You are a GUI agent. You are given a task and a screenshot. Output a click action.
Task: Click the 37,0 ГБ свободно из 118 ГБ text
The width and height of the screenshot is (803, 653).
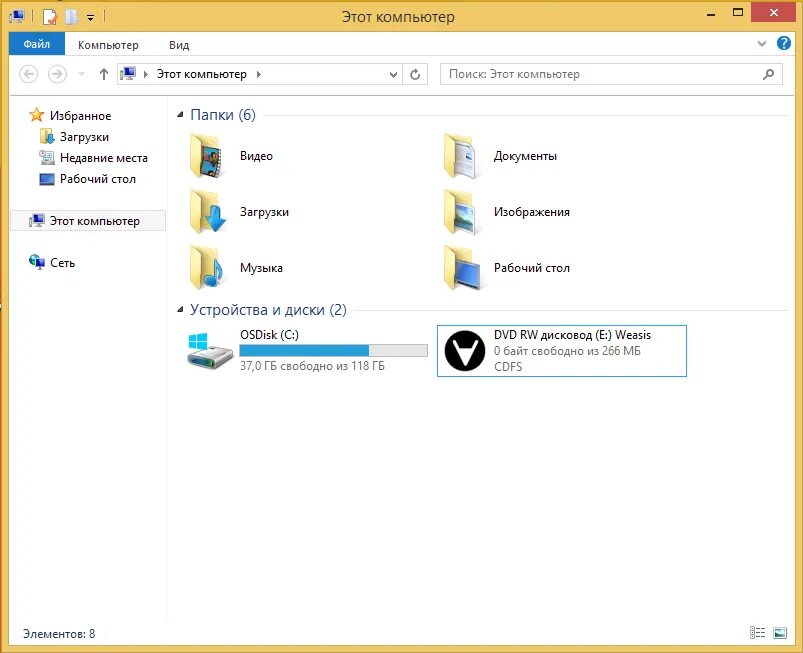(x=312, y=366)
